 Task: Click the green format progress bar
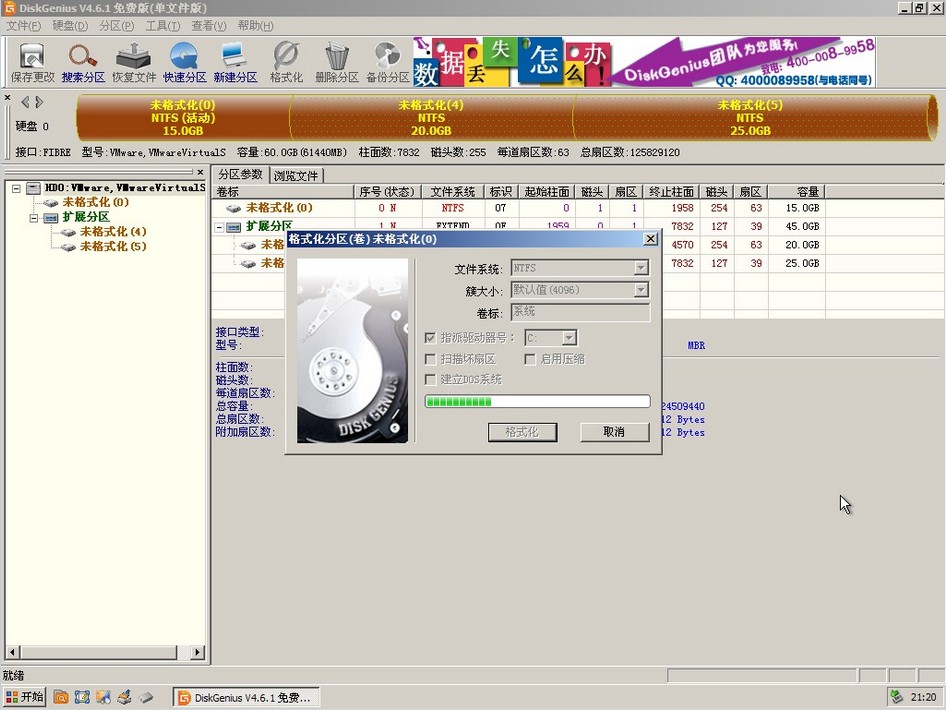pos(537,401)
